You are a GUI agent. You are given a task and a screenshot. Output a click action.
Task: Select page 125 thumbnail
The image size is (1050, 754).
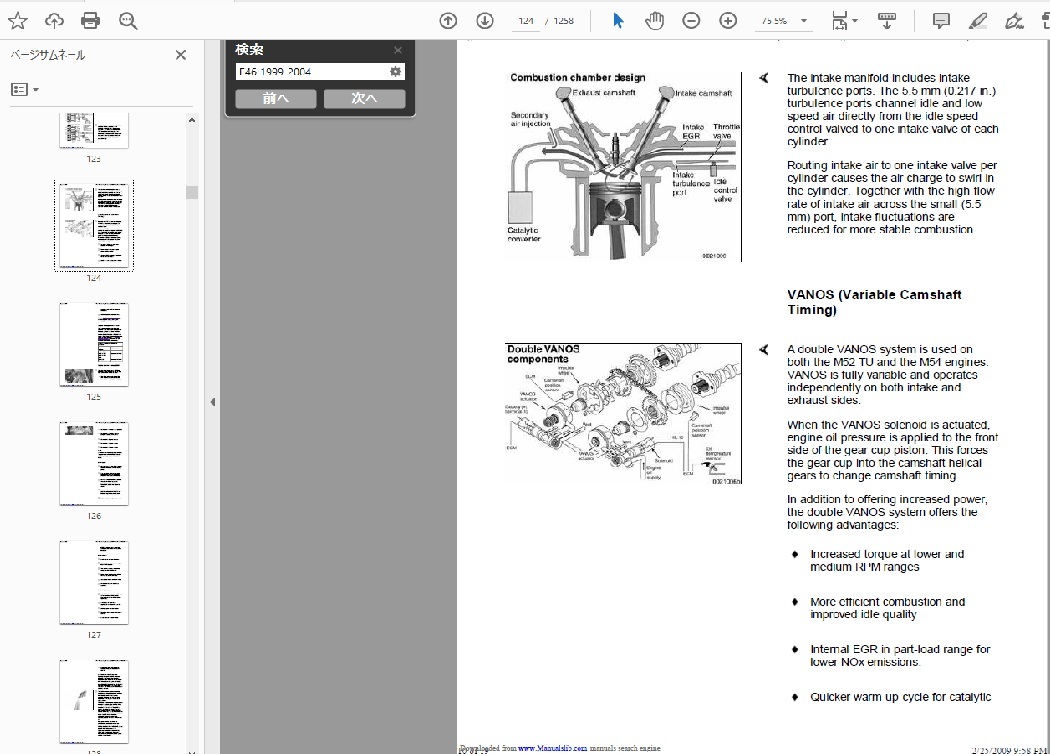94,344
